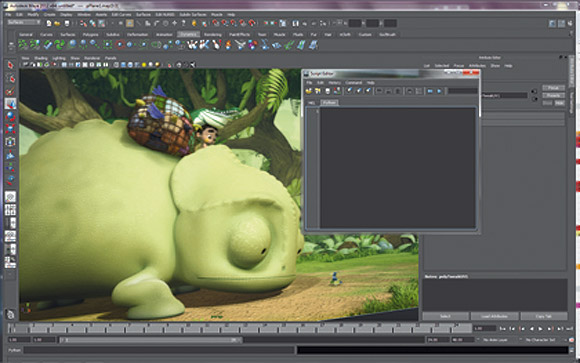The image size is (580, 363).
Task: Click the red circle emitter shelf icon
Action: [120, 45]
